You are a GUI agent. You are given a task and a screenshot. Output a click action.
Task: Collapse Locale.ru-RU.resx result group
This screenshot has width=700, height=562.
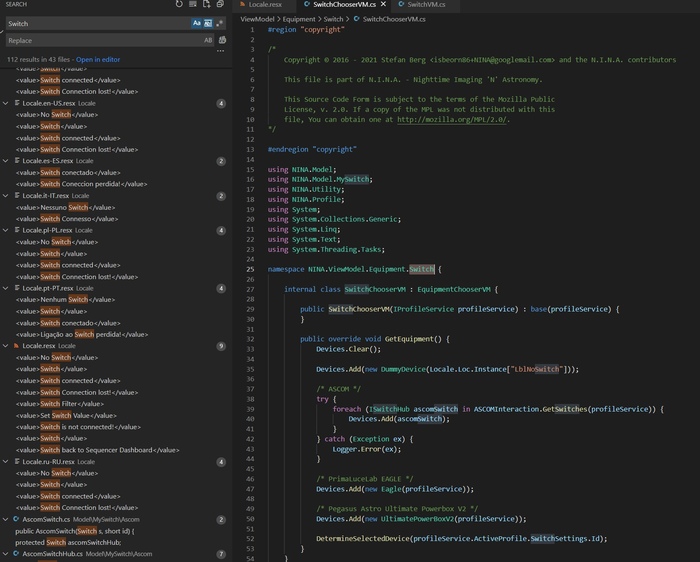[6, 461]
